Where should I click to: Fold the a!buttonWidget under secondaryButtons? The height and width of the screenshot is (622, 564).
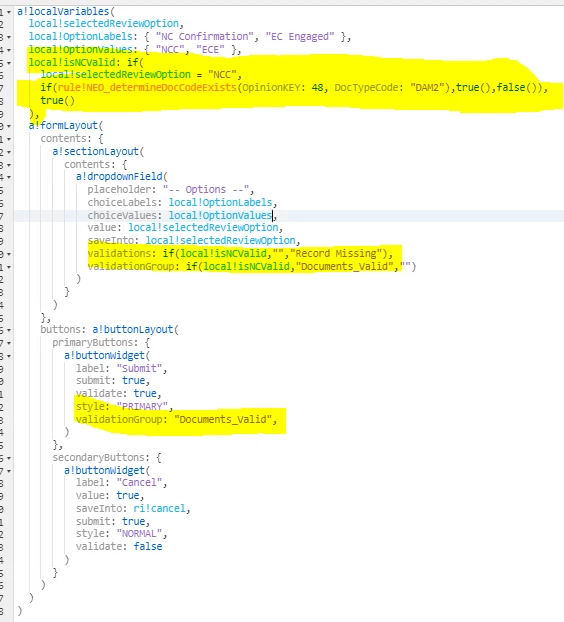pos(9,471)
